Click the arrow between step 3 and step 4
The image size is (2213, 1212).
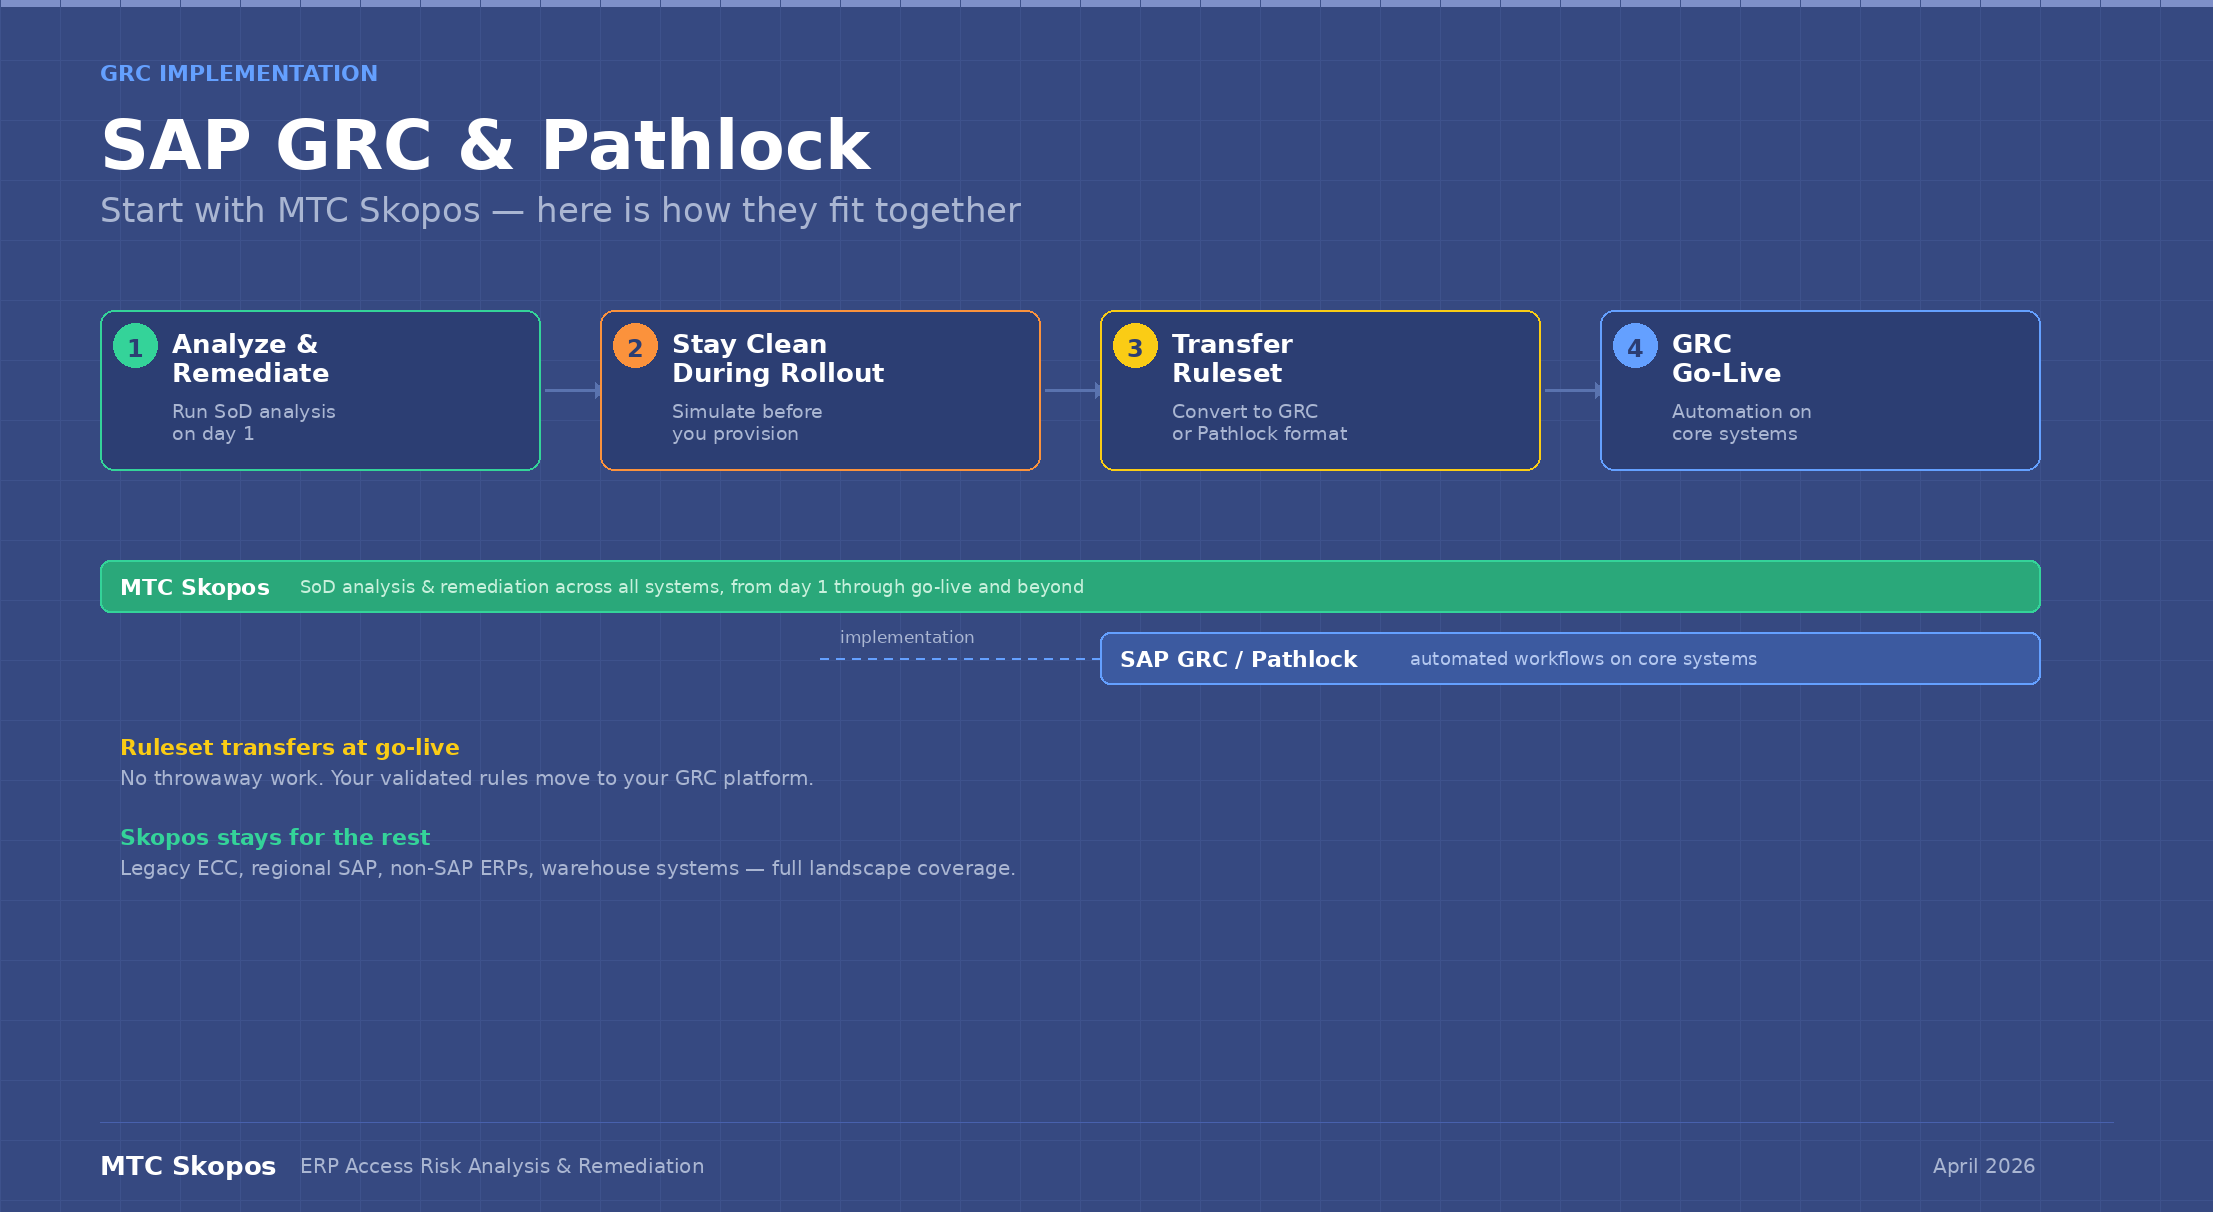coord(1570,390)
